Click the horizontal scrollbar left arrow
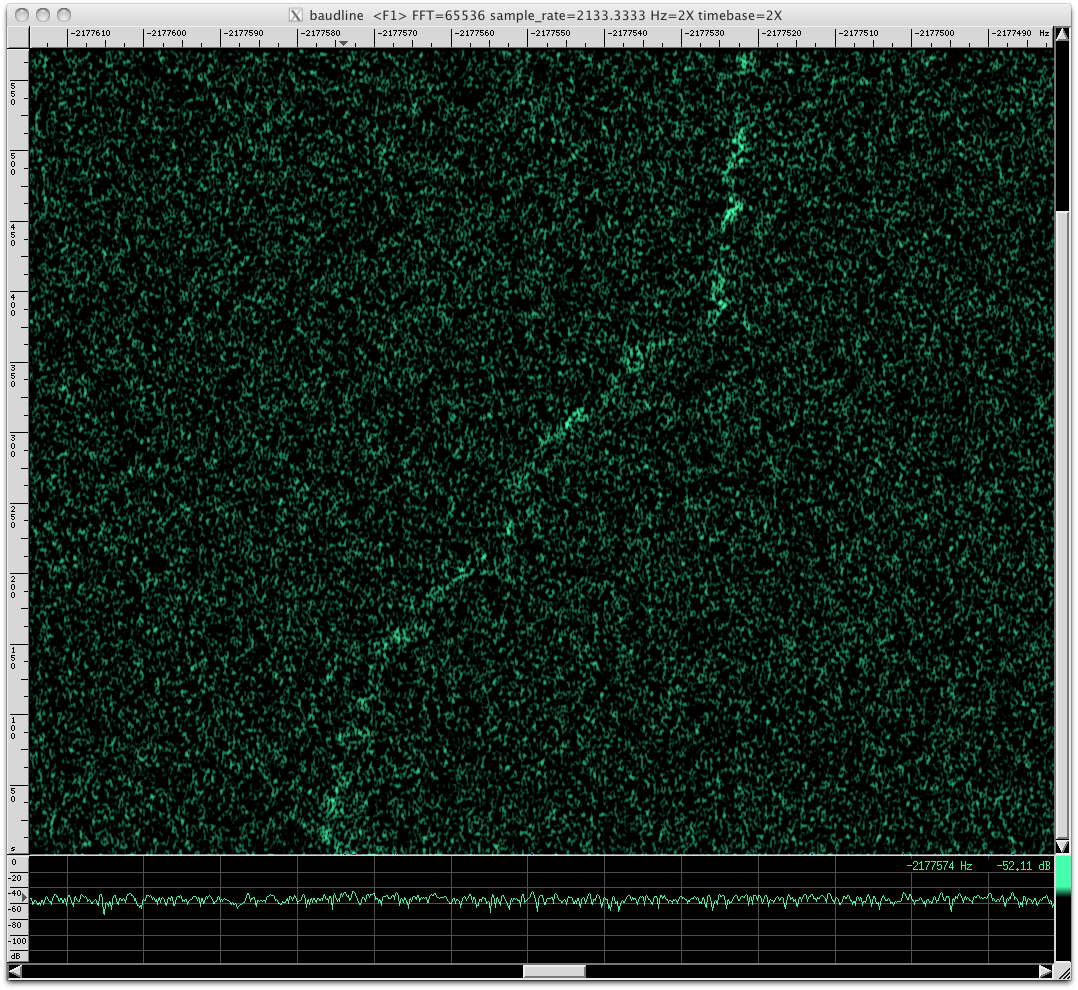 click(x=14, y=971)
